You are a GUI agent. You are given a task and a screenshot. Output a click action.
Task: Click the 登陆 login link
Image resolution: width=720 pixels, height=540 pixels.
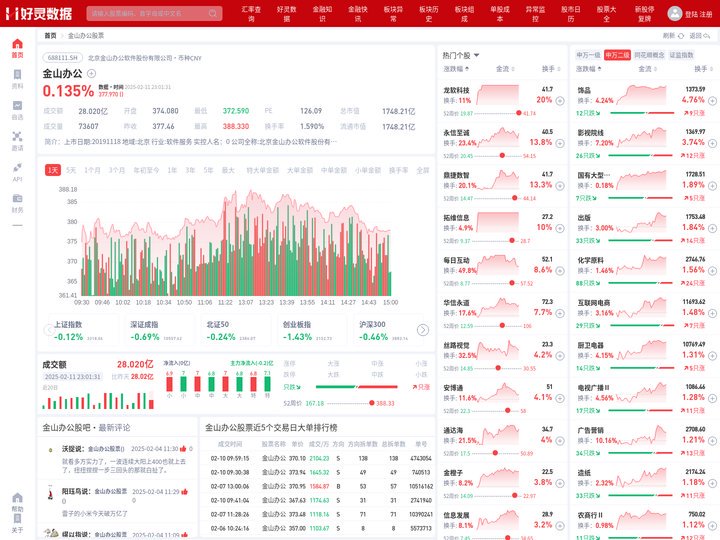click(691, 14)
